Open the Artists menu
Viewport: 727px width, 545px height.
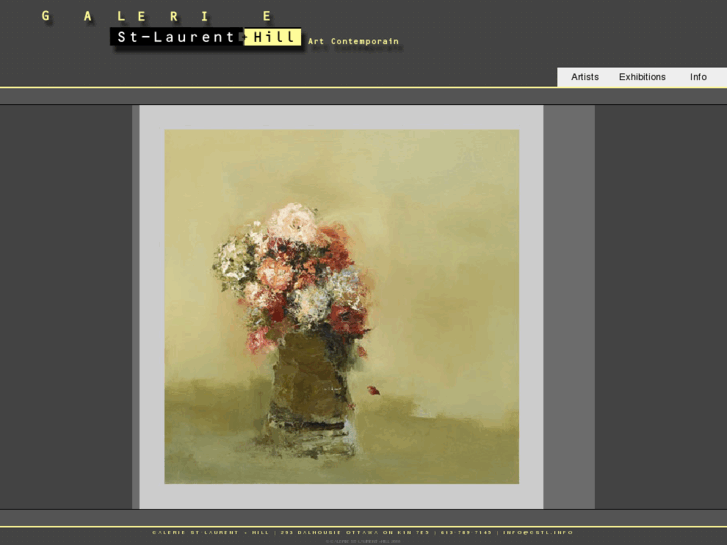pos(585,77)
